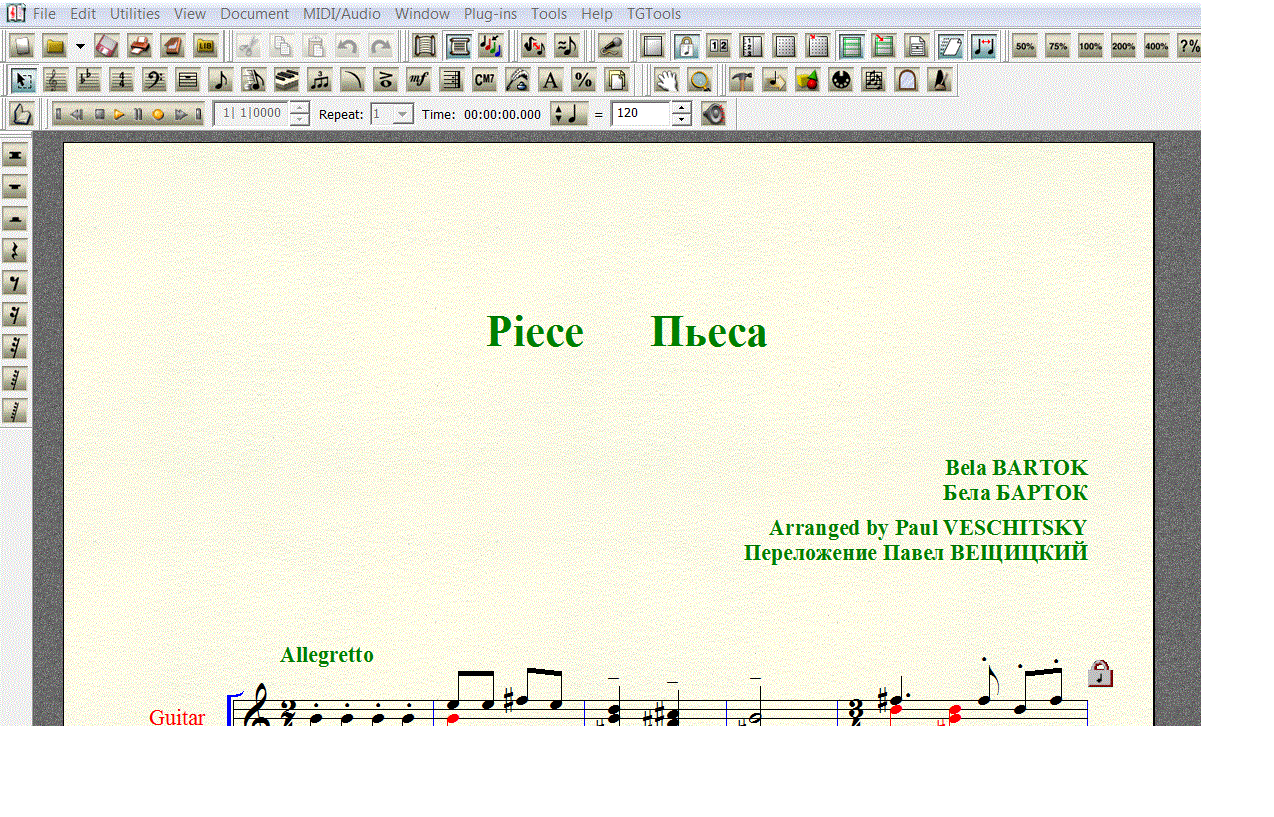The width and height of the screenshot is (1274, 817).
Task: Open the Plug-ins menu
Action: tap(490, 14)
